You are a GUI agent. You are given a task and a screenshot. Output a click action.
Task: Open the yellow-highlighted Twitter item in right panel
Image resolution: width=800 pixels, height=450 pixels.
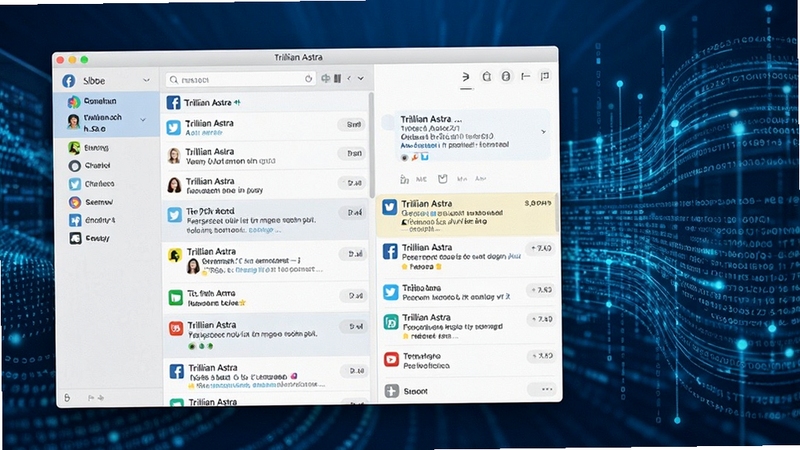coord(466,215)
